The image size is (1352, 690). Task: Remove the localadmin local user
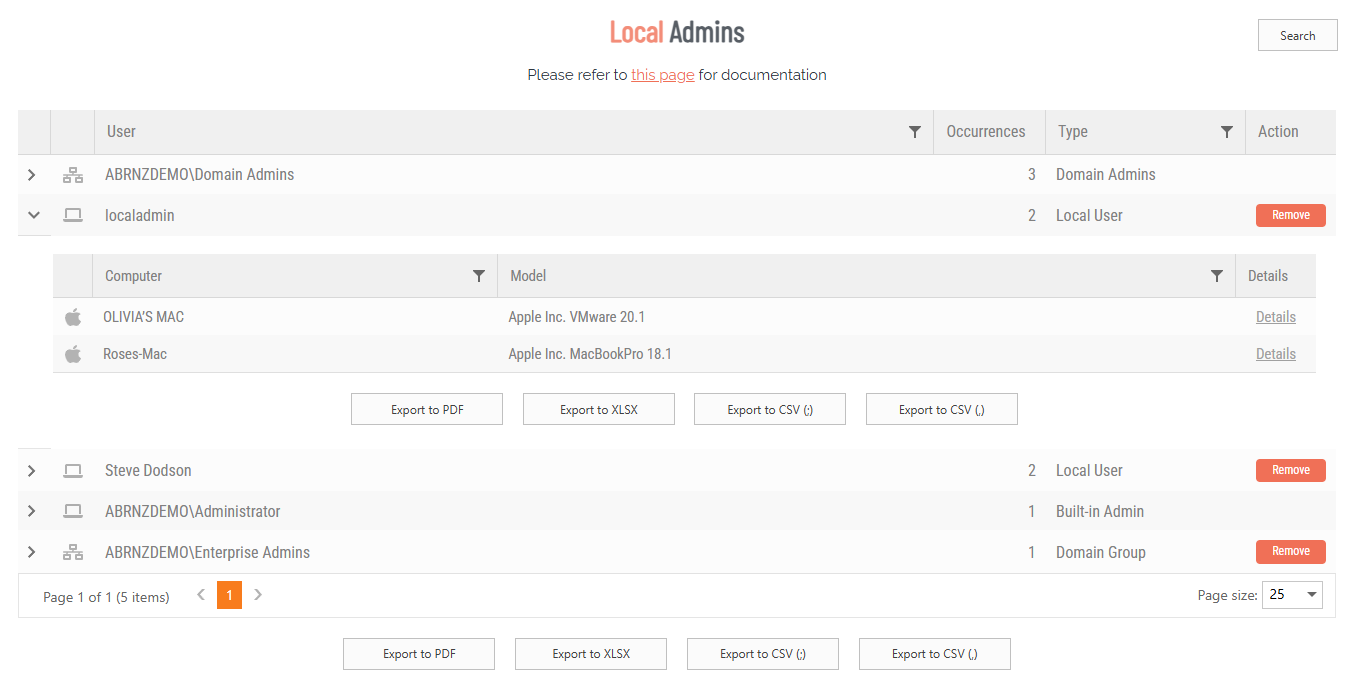1290,215
